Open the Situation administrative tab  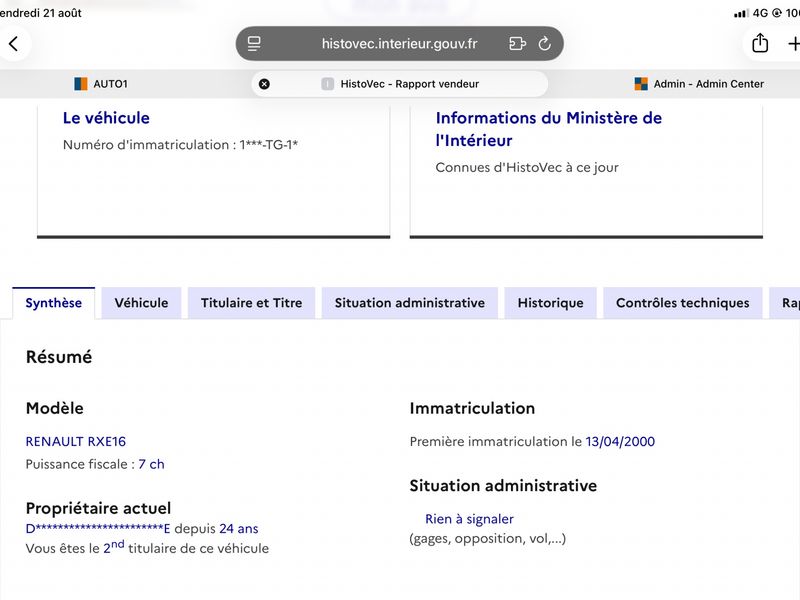click(410, 303)
